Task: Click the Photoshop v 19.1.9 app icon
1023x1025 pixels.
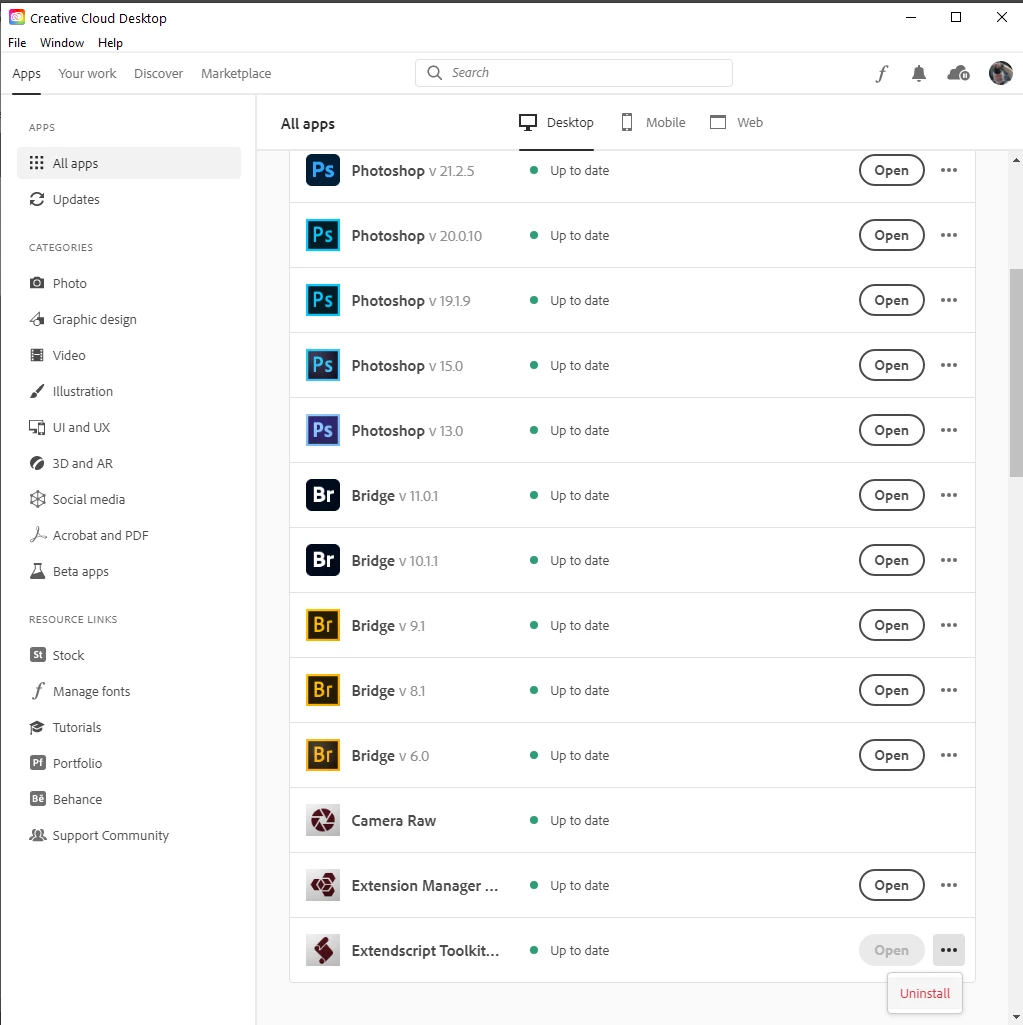Action: tap(323, 300)
